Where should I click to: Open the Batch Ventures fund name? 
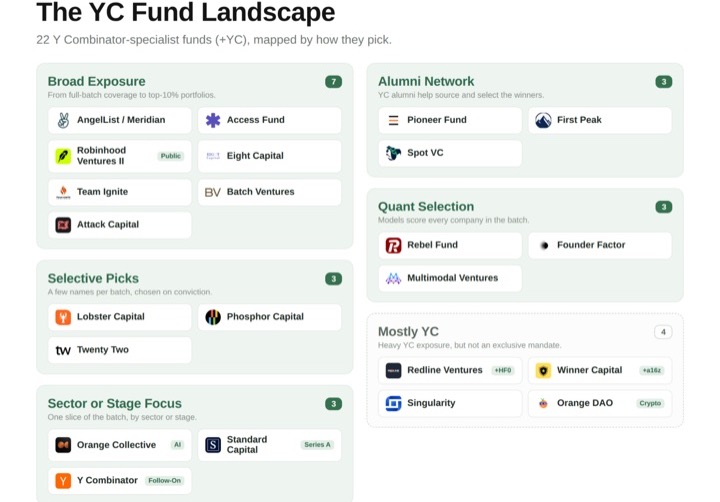[260, 192]
